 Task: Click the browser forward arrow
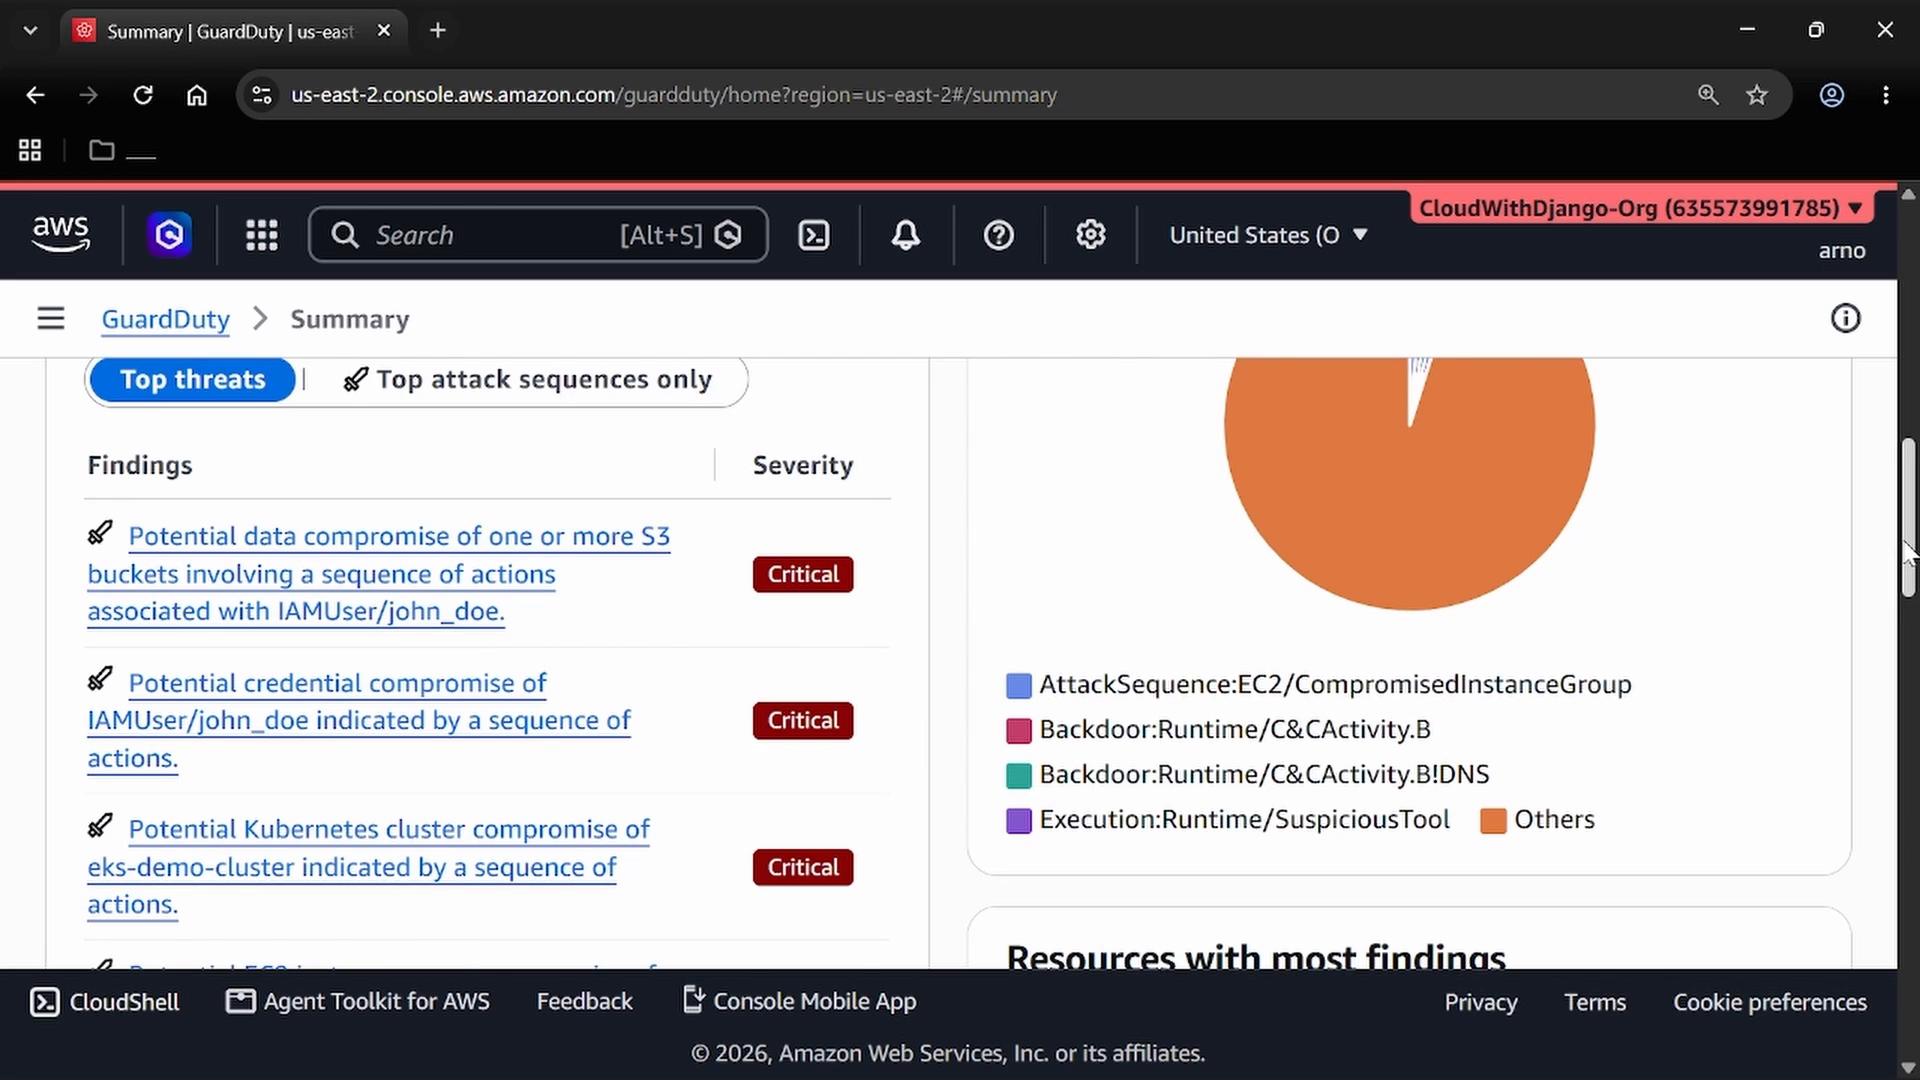[89, 95]
